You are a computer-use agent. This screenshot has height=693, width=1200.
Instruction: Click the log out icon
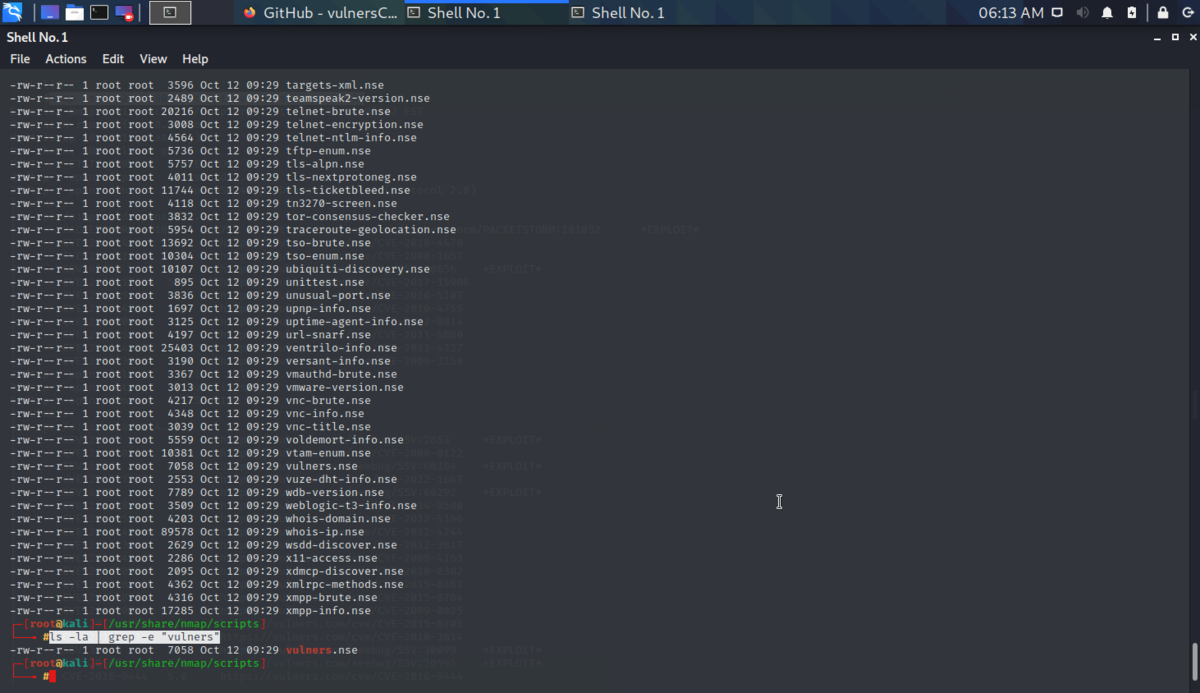point(1187,13)
